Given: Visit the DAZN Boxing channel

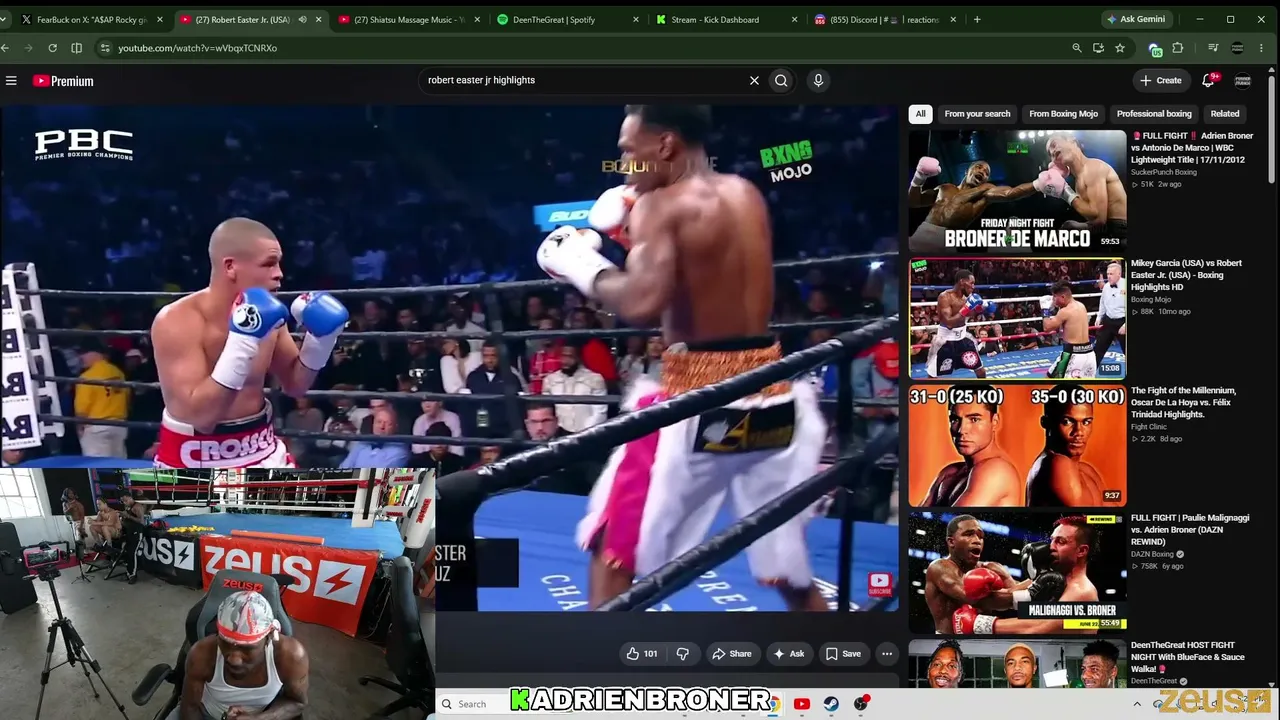Looking at the screenshot, I should pyautogui.click(x=1152, y=554).
